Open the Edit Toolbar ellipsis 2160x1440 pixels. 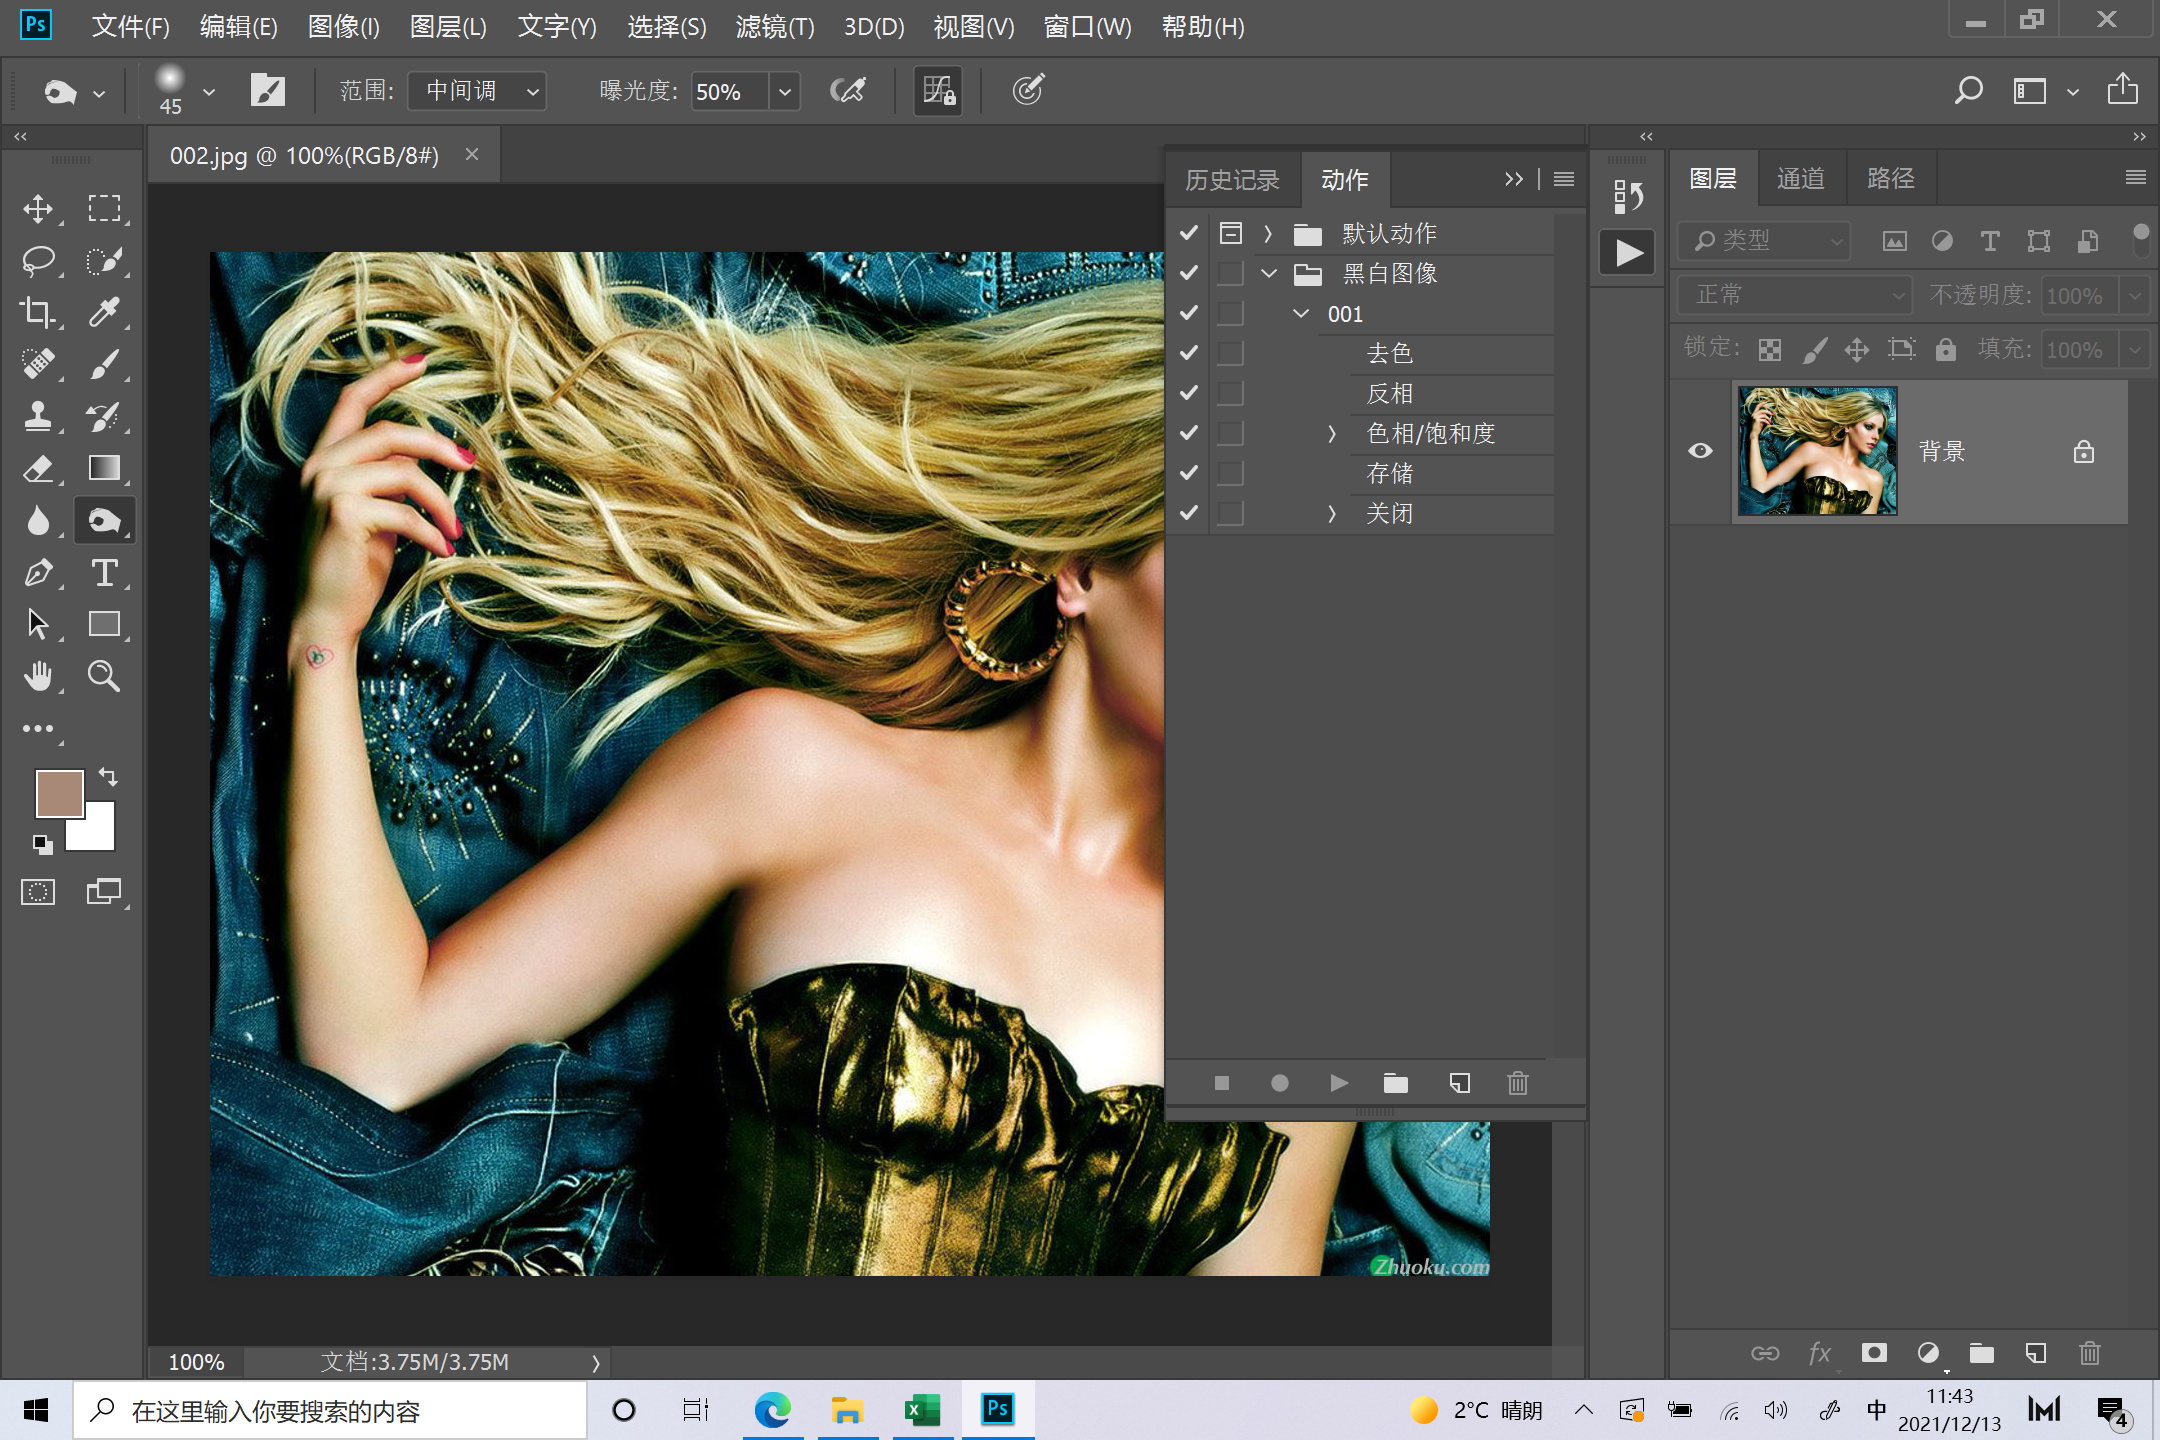click(38, 729)
